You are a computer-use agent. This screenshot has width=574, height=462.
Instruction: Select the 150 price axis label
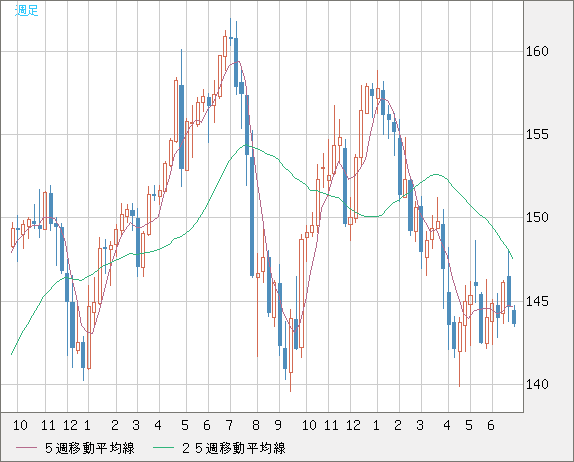pyautogui.click(x=537, y=217)
